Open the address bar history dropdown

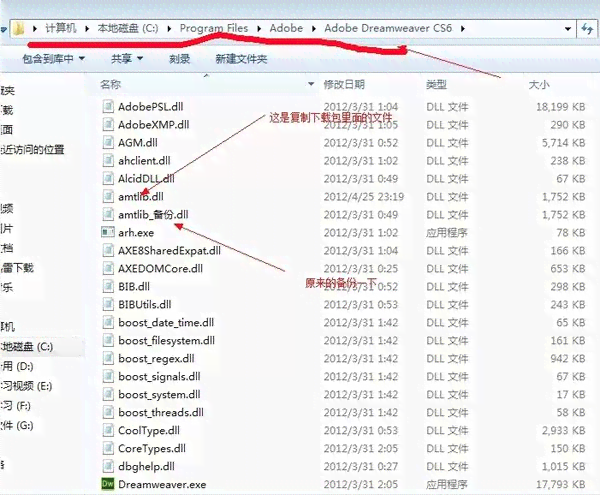(568, 29)
